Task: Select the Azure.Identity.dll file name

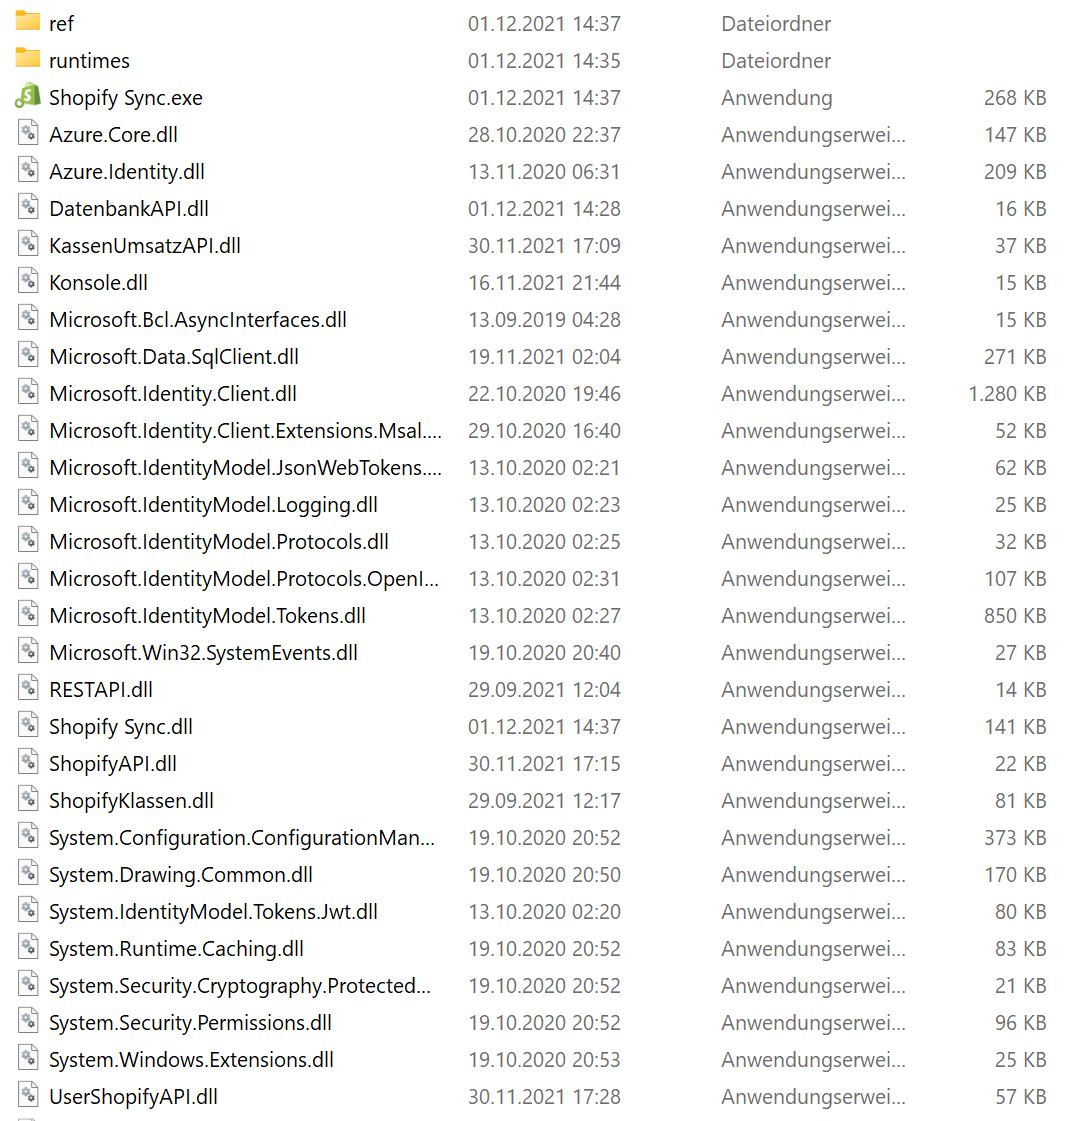Action: 127,172
